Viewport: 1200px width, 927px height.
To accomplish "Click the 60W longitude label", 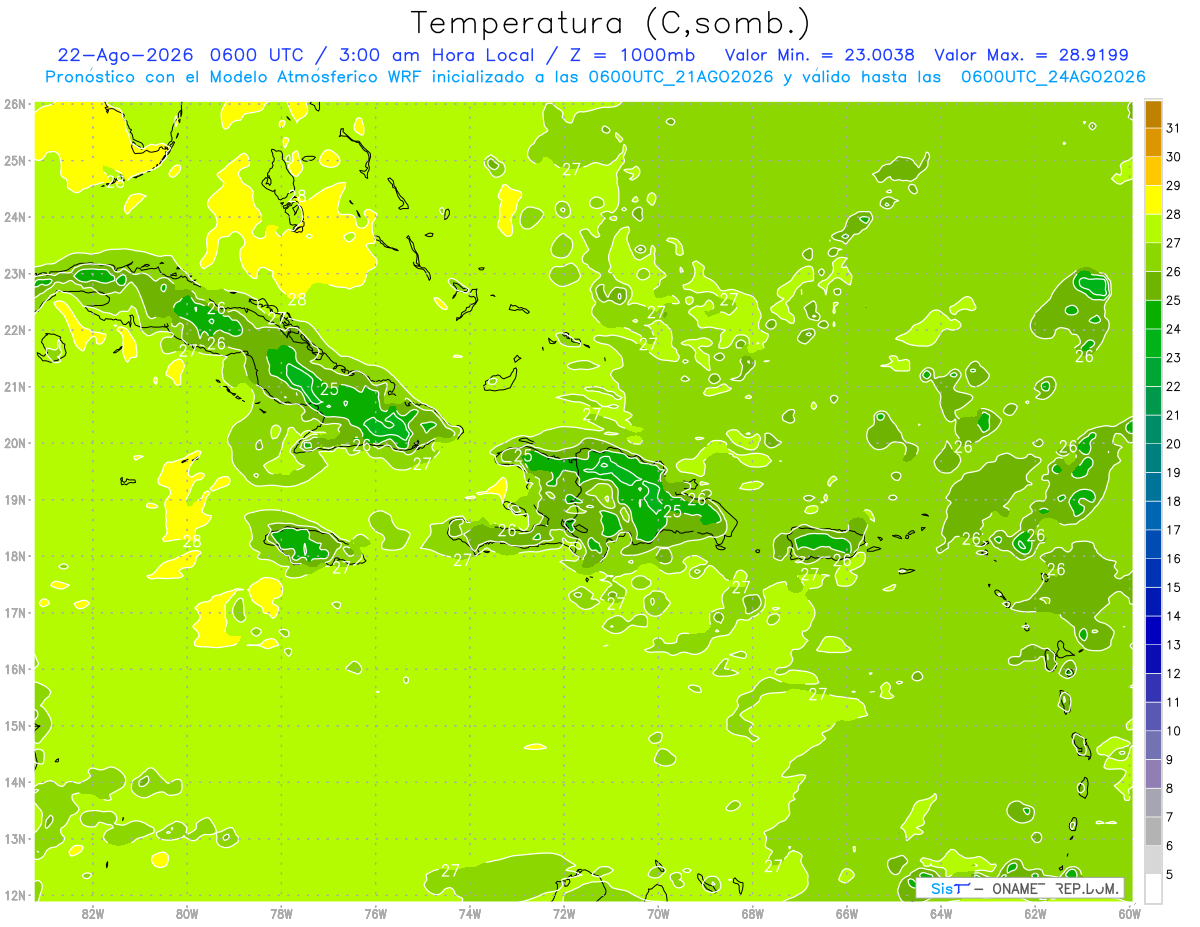I will click(1130, 913).
